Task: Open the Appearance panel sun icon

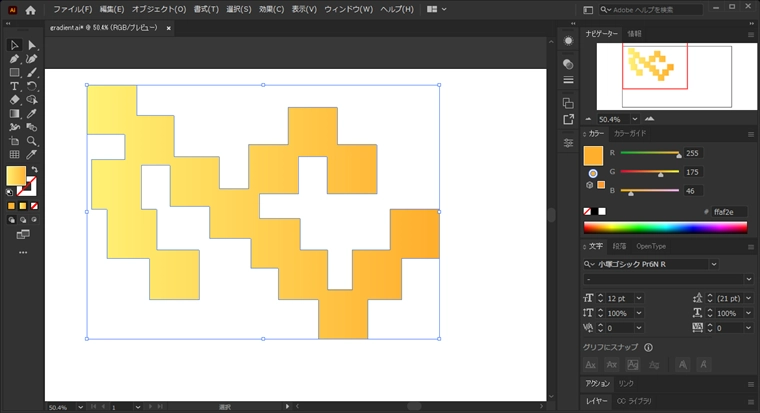Action: pyautogui.click(x=568, y=39)
